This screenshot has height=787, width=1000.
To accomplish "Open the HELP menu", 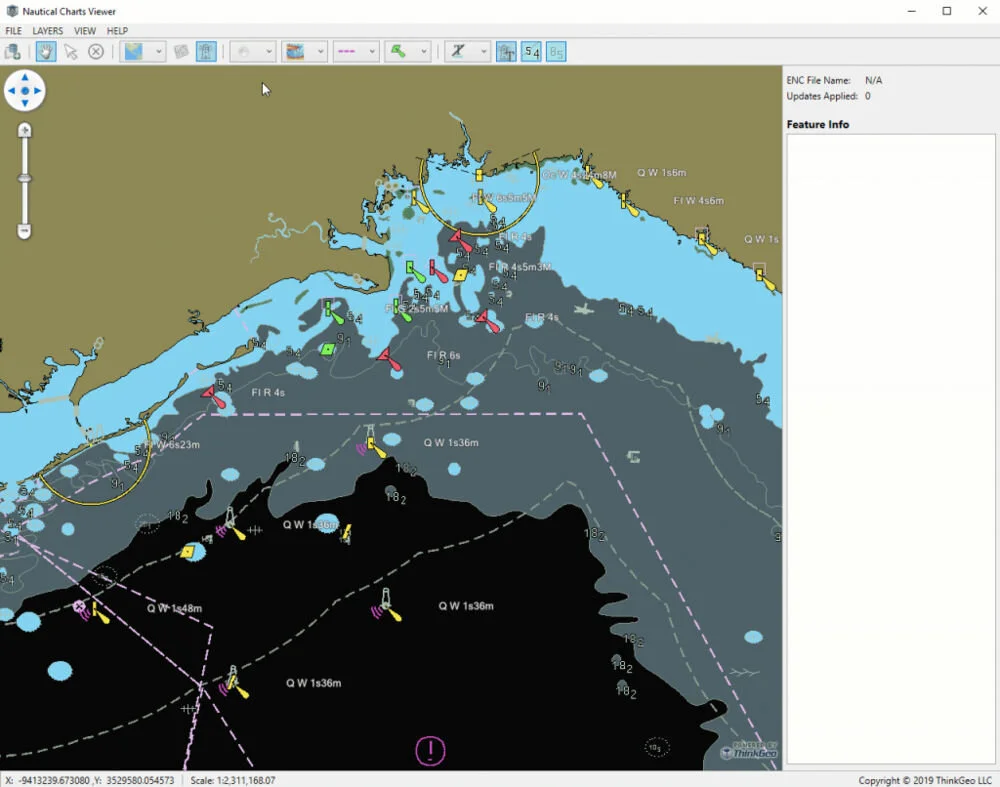I will [117, 31].
